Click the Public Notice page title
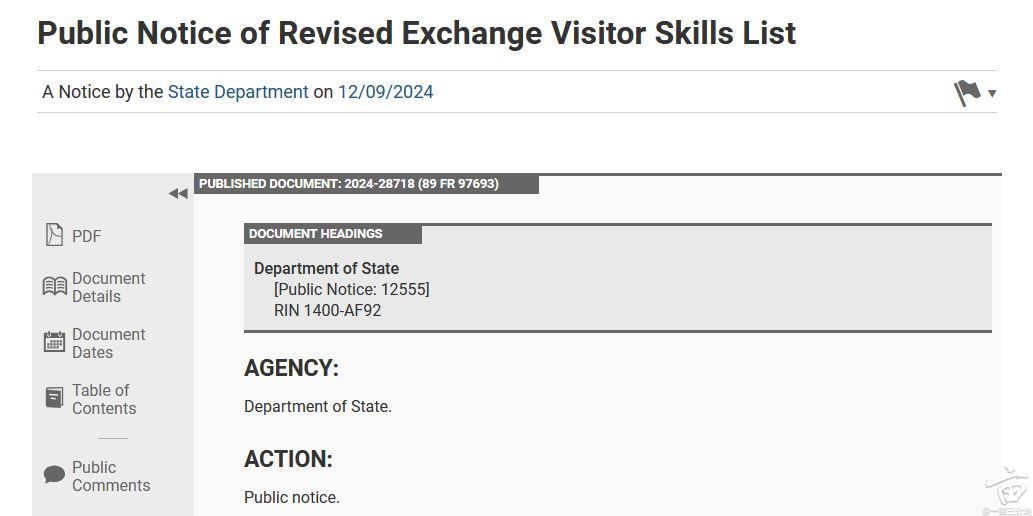 click(x=416, y=33)
